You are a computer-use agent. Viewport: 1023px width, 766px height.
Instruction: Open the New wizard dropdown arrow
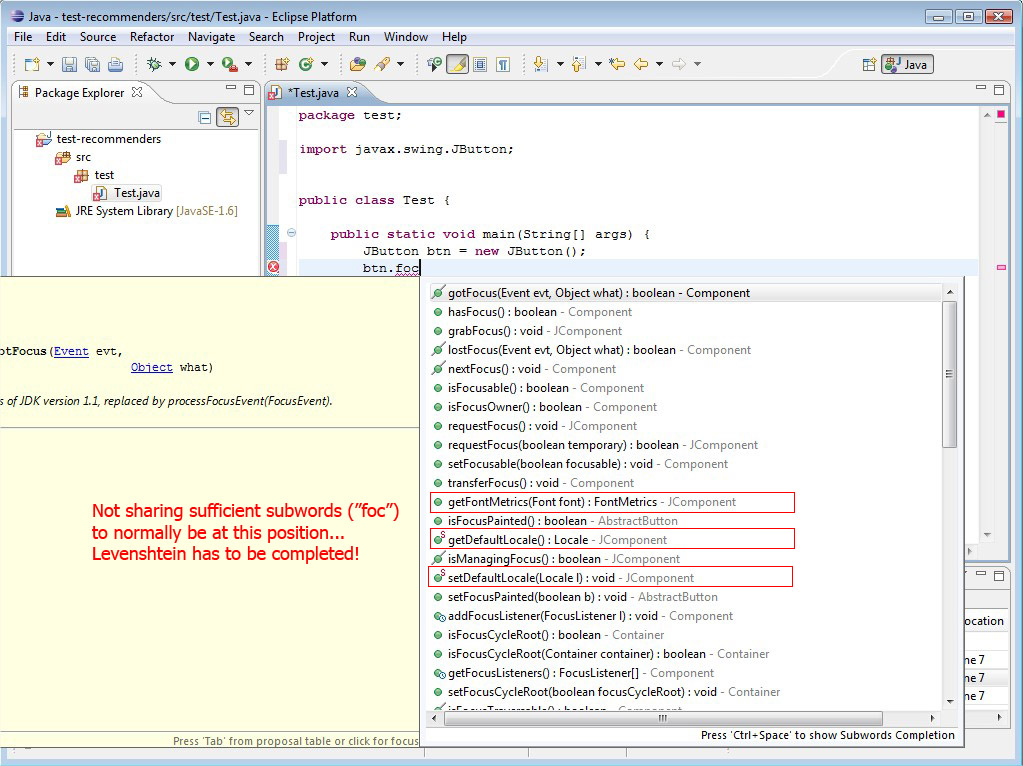(50, 64)
